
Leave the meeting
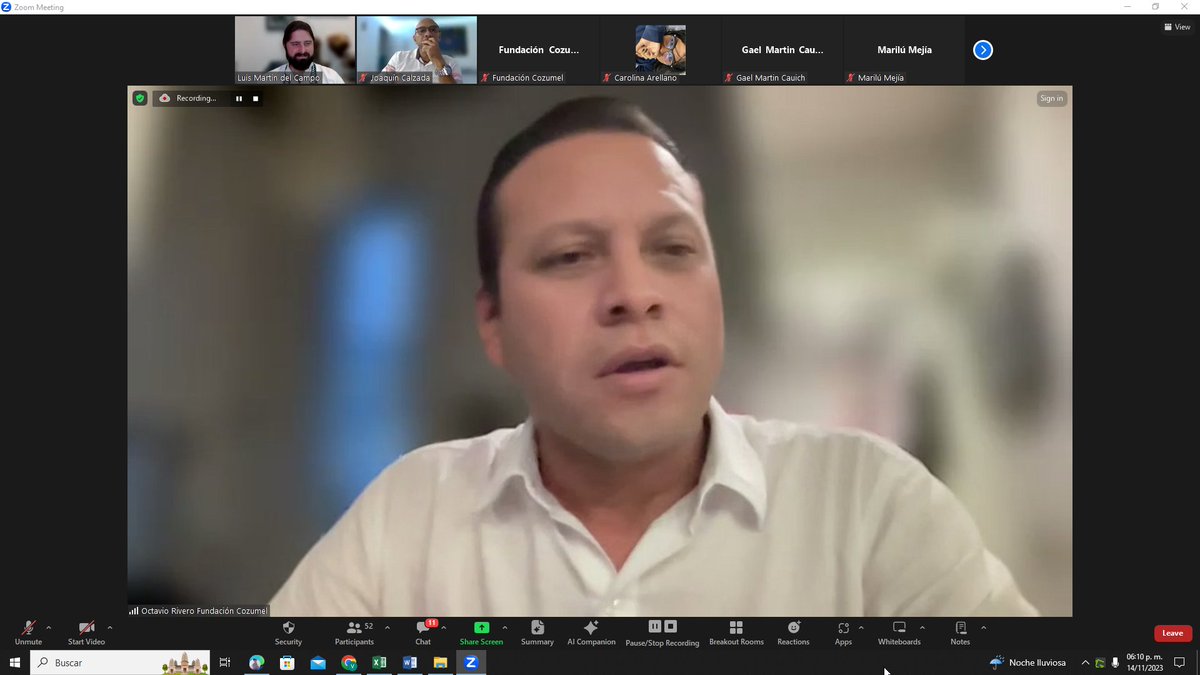click(x=1172, y=633)
